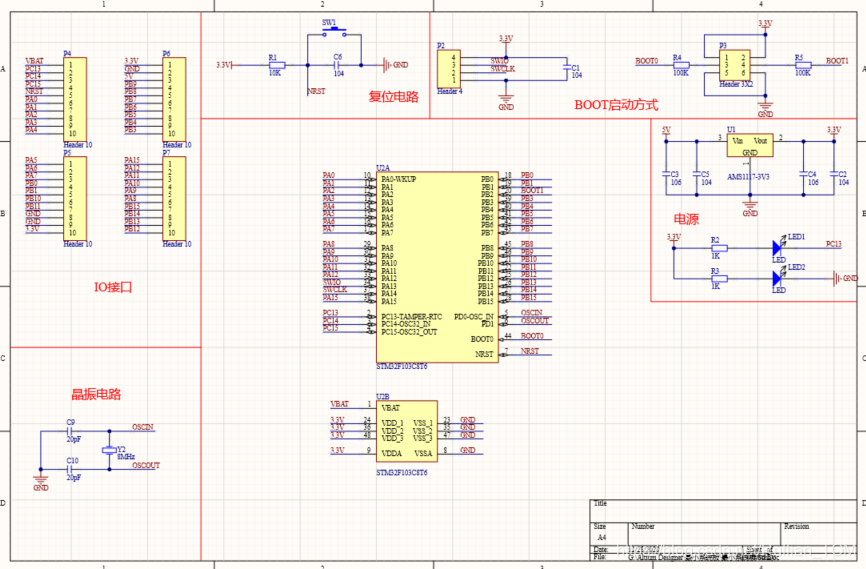Select the Y2 8MHz crystal

(x=109, y=450)
